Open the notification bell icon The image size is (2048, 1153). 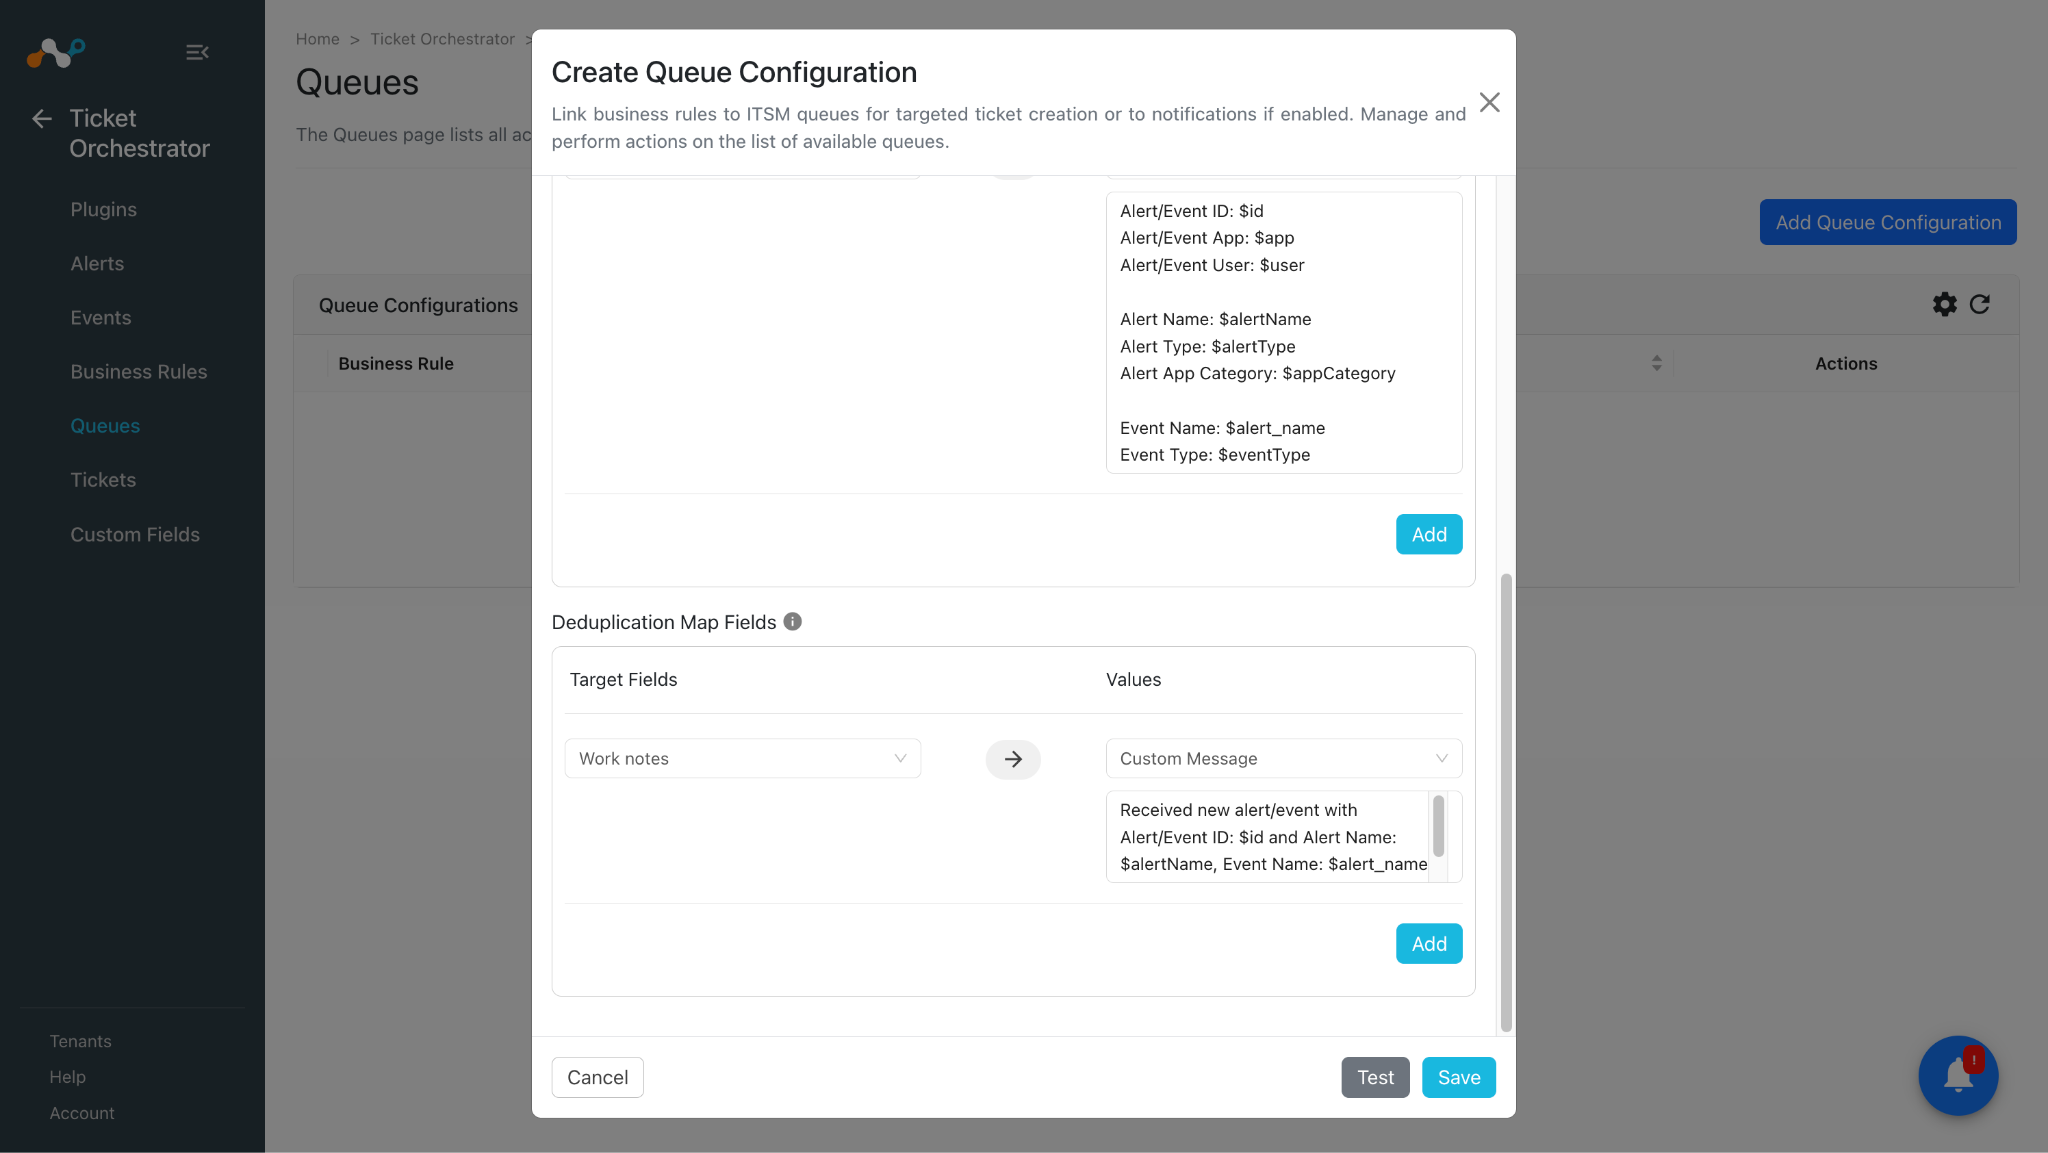[1958, 1076]
